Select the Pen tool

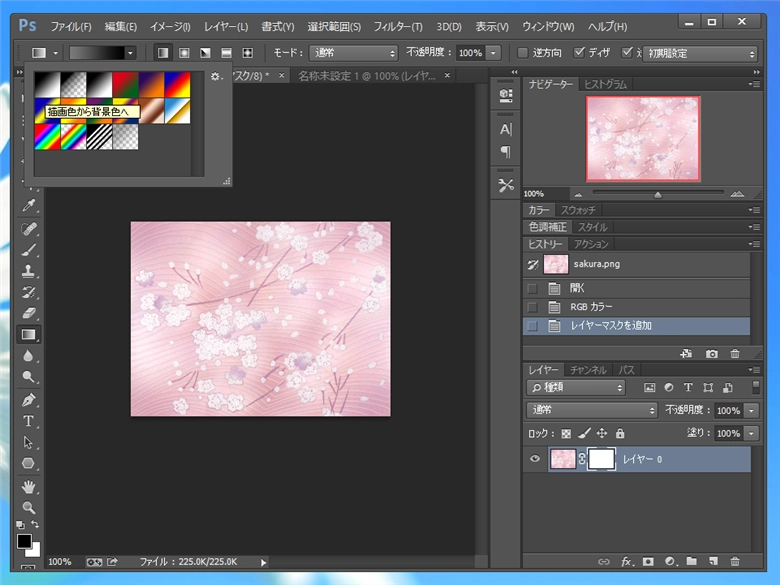tap(29, 400)
